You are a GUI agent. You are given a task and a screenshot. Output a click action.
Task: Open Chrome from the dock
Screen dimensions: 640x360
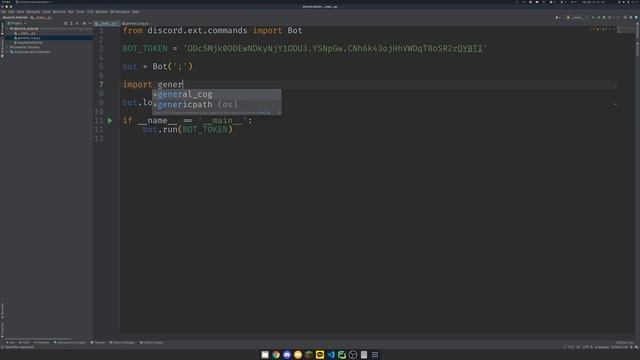pyautogui.click(x=276, y=355)
